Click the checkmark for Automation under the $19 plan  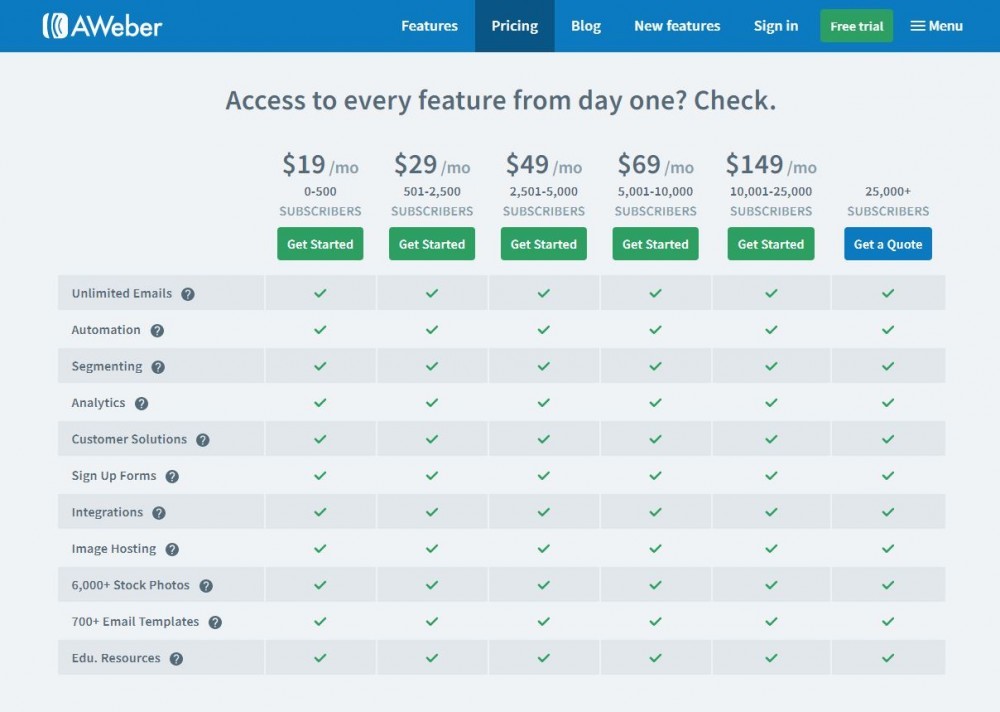click(x=320, y=329)
